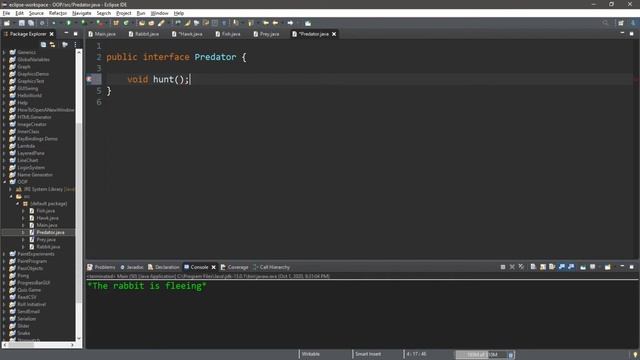640x360 pixels.
Task: Click Remove All Terminated Launches in Console
Action: (x=521, y=267)
